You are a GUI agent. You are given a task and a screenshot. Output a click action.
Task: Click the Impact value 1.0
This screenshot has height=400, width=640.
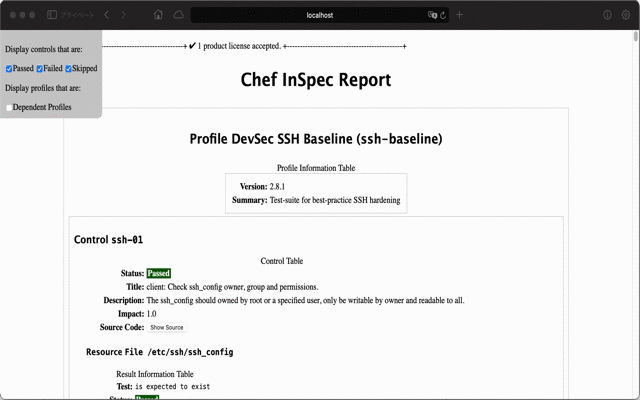151,314
